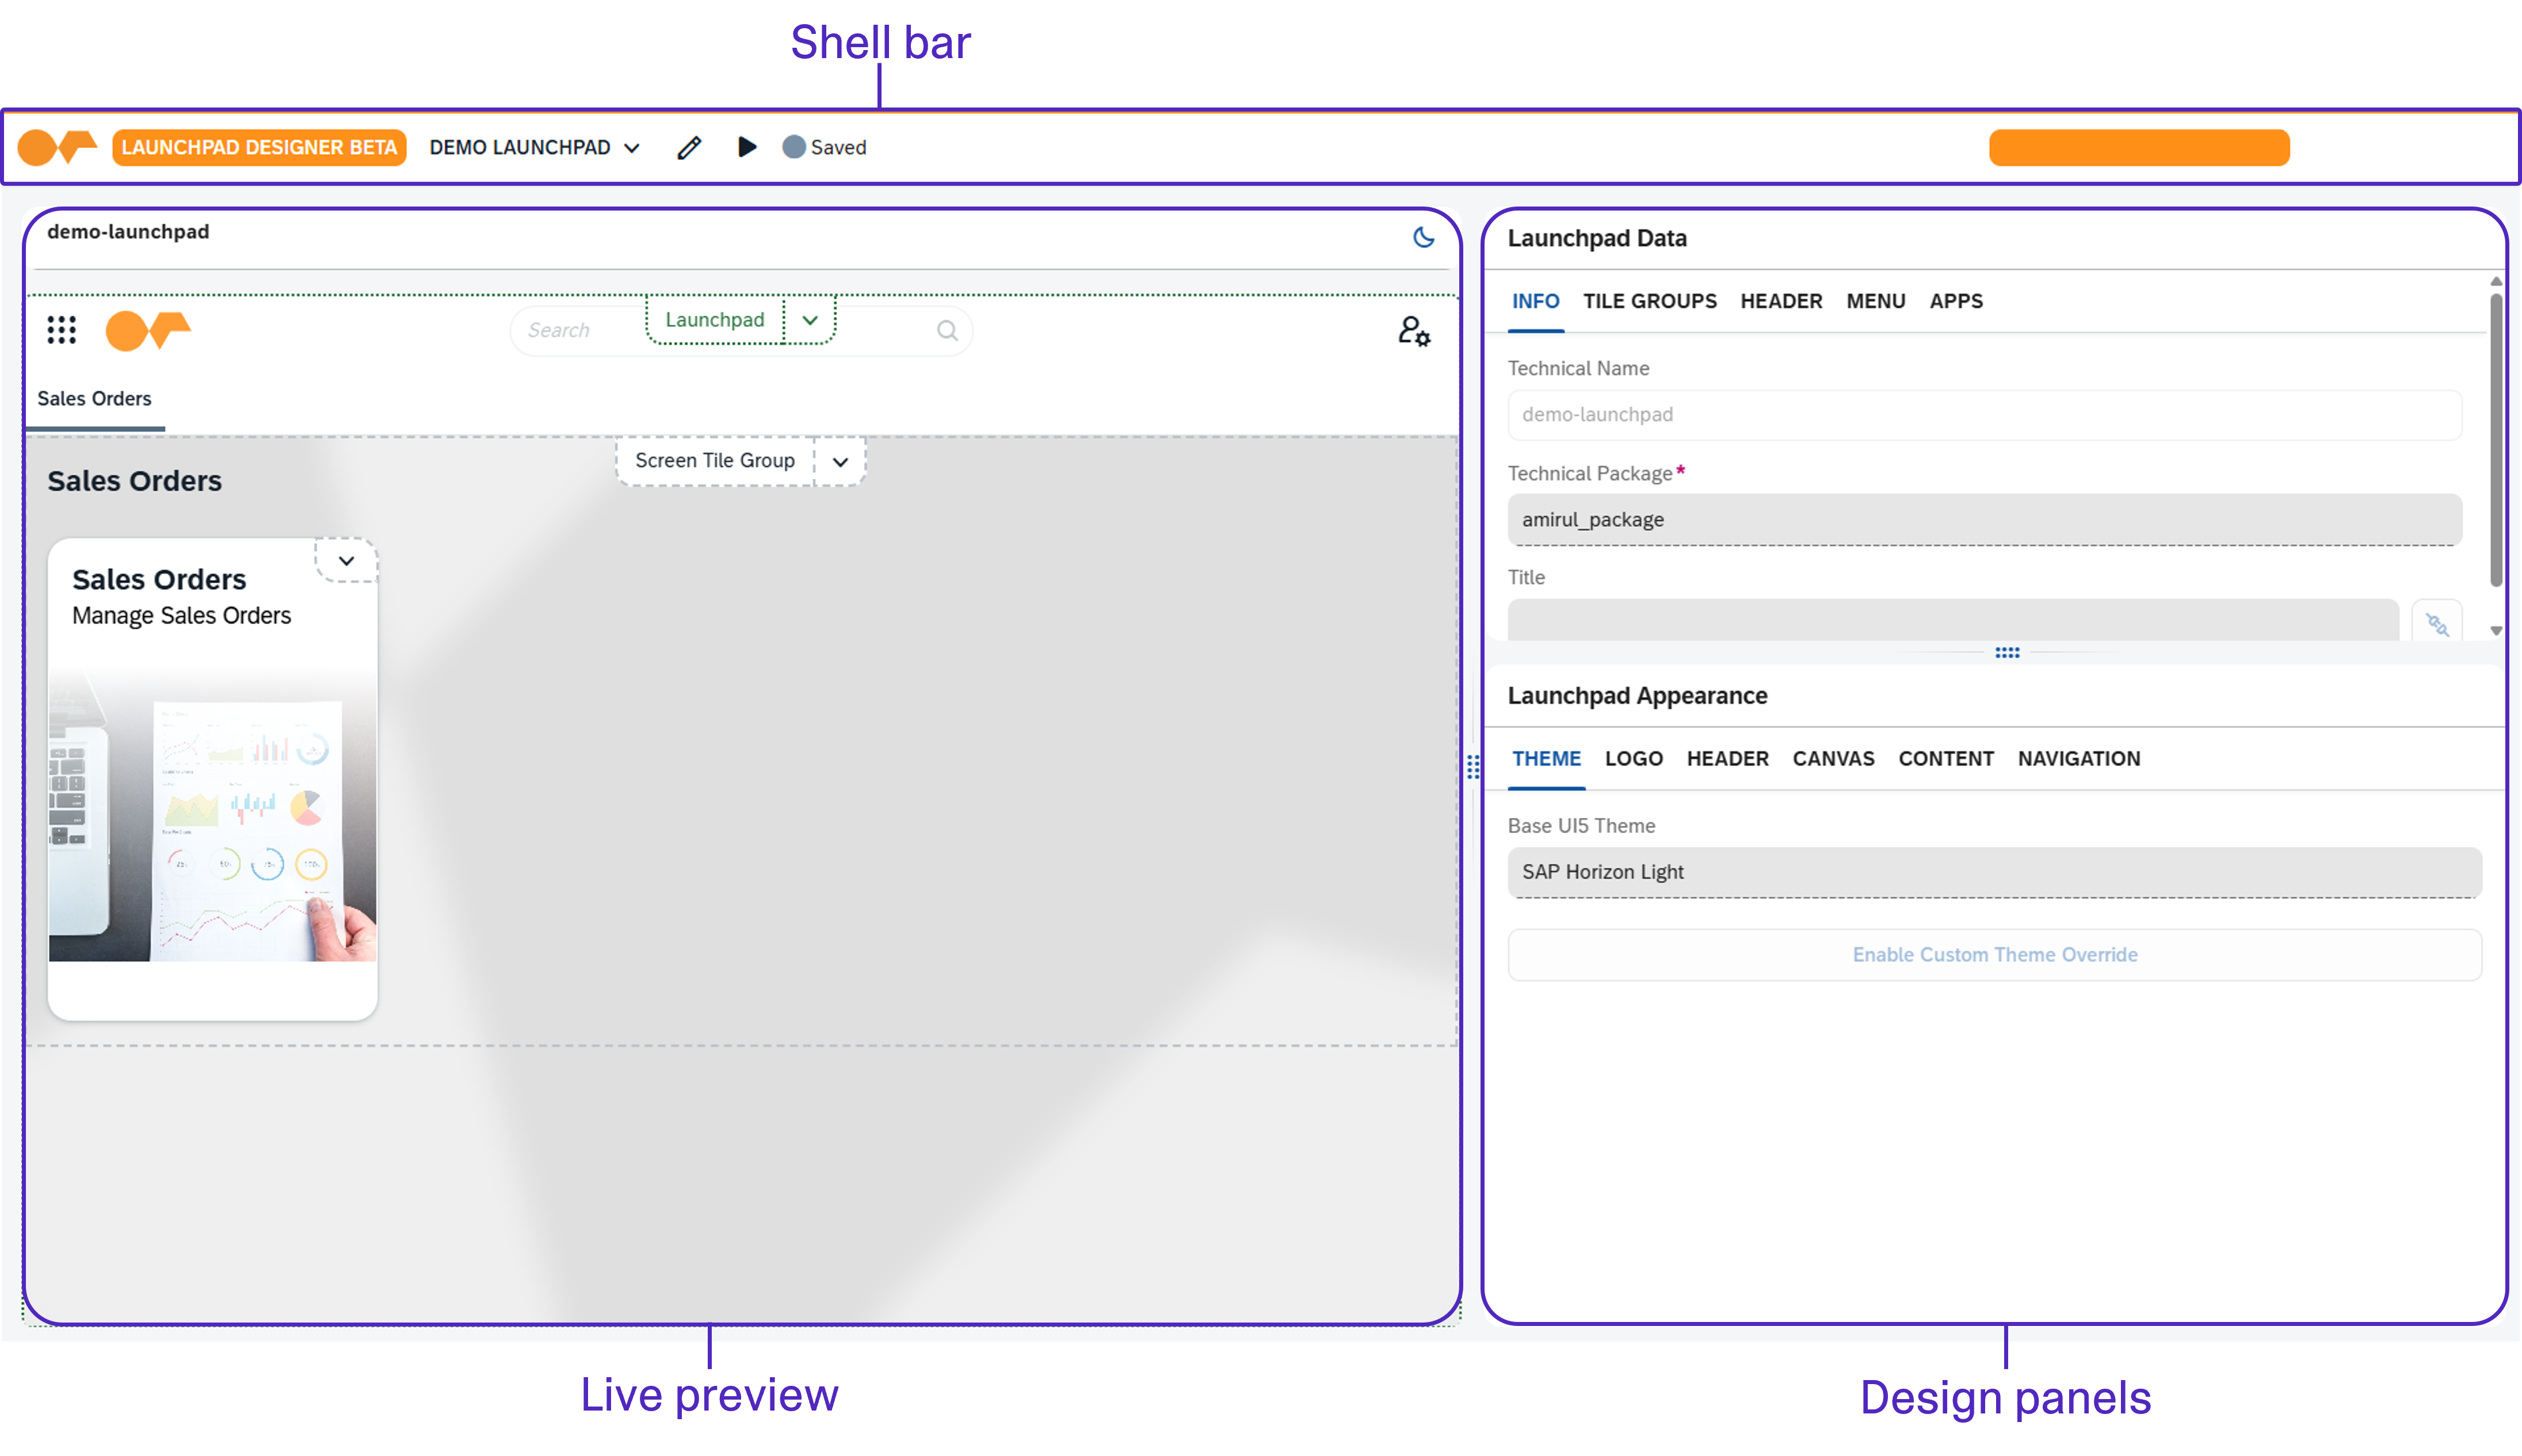This screenshot has height=1456, width=2522.
Task: Open the HEADER tab in Launchpad Data
Action: pos(1781,301)
